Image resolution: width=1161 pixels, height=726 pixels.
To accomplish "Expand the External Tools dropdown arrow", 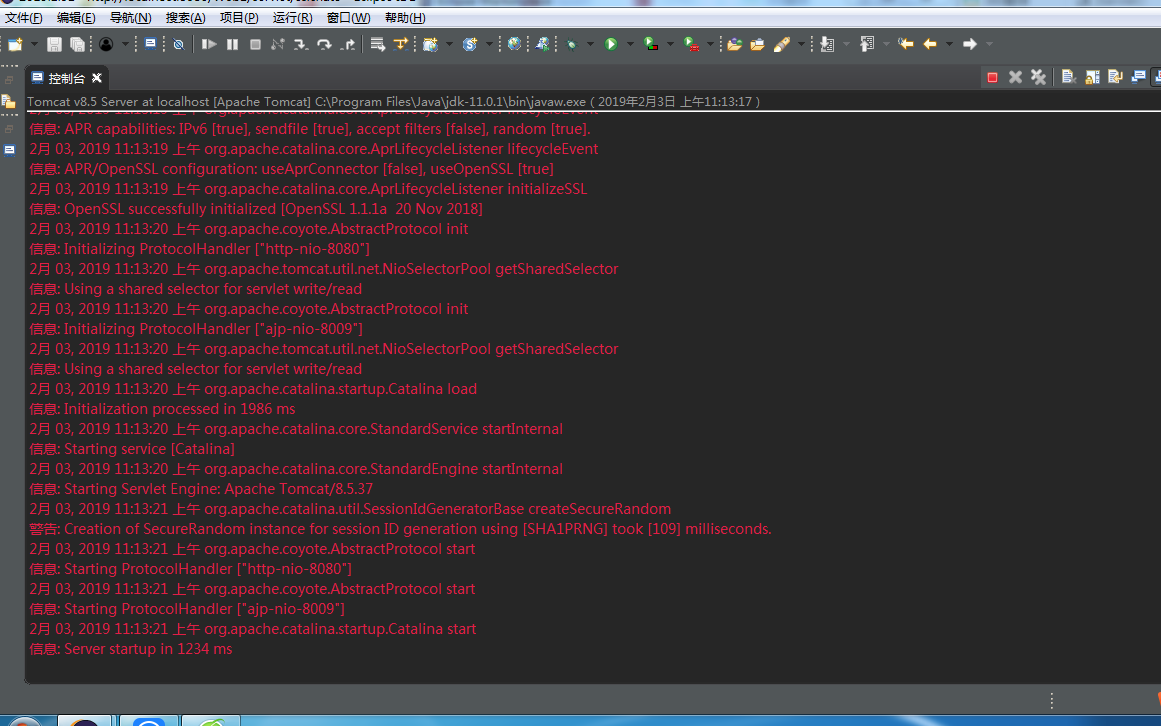I will 710,44.
